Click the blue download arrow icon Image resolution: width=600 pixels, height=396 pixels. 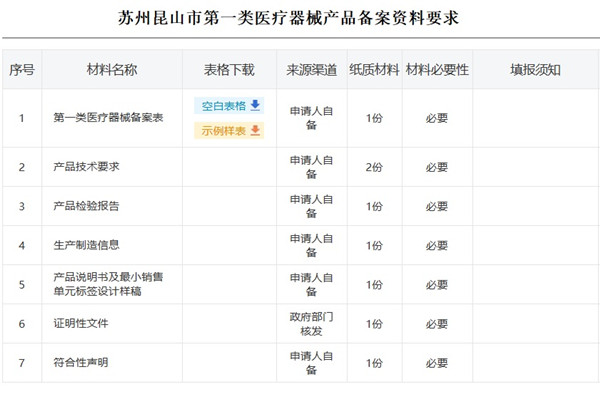coord(255,105)
